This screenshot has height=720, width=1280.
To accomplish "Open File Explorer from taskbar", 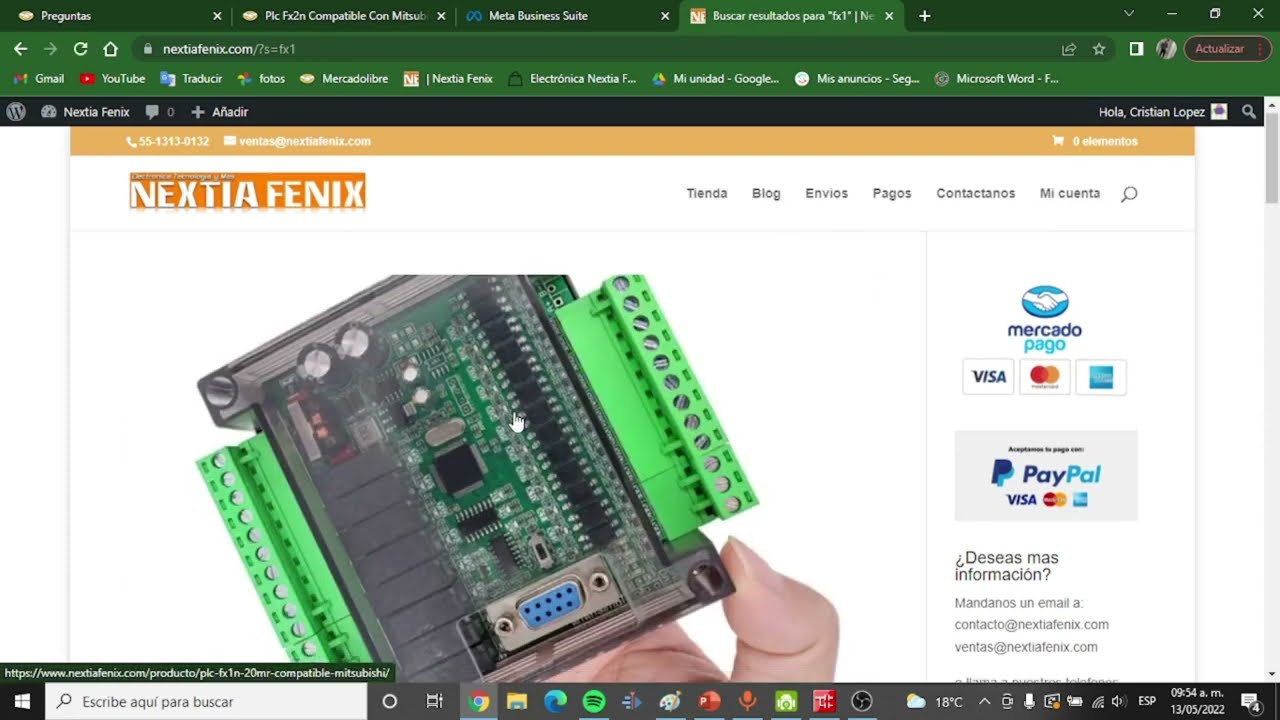I will pos(517,701).
